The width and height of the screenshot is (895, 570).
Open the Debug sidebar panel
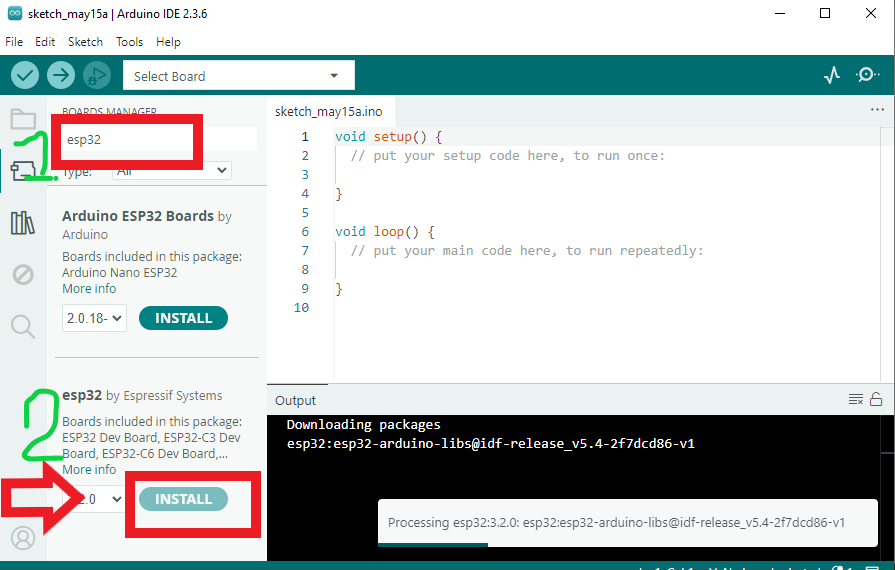point(23,274)
